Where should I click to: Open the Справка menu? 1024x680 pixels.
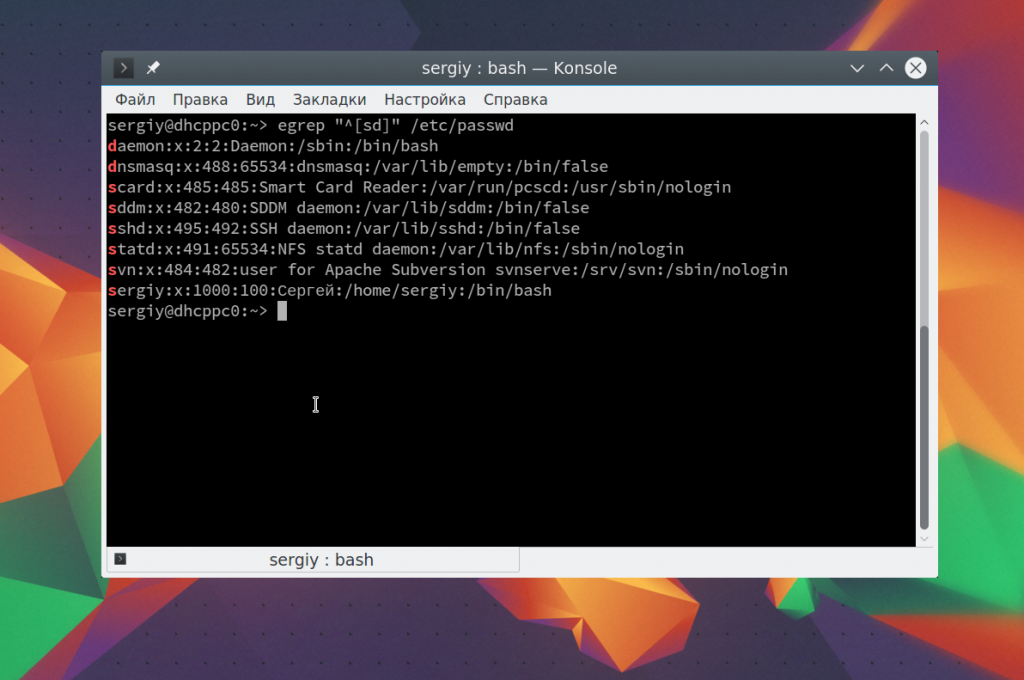515,100
